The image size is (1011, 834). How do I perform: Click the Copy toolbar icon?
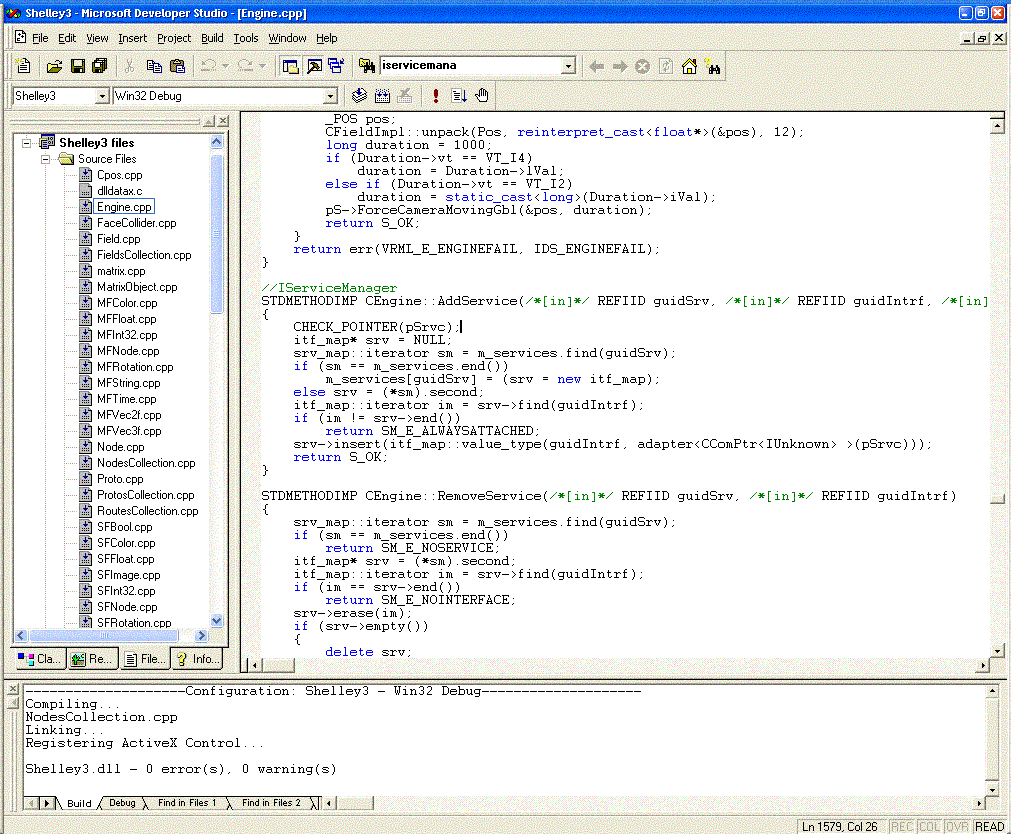pyautogui.click(x=153, y=66)
